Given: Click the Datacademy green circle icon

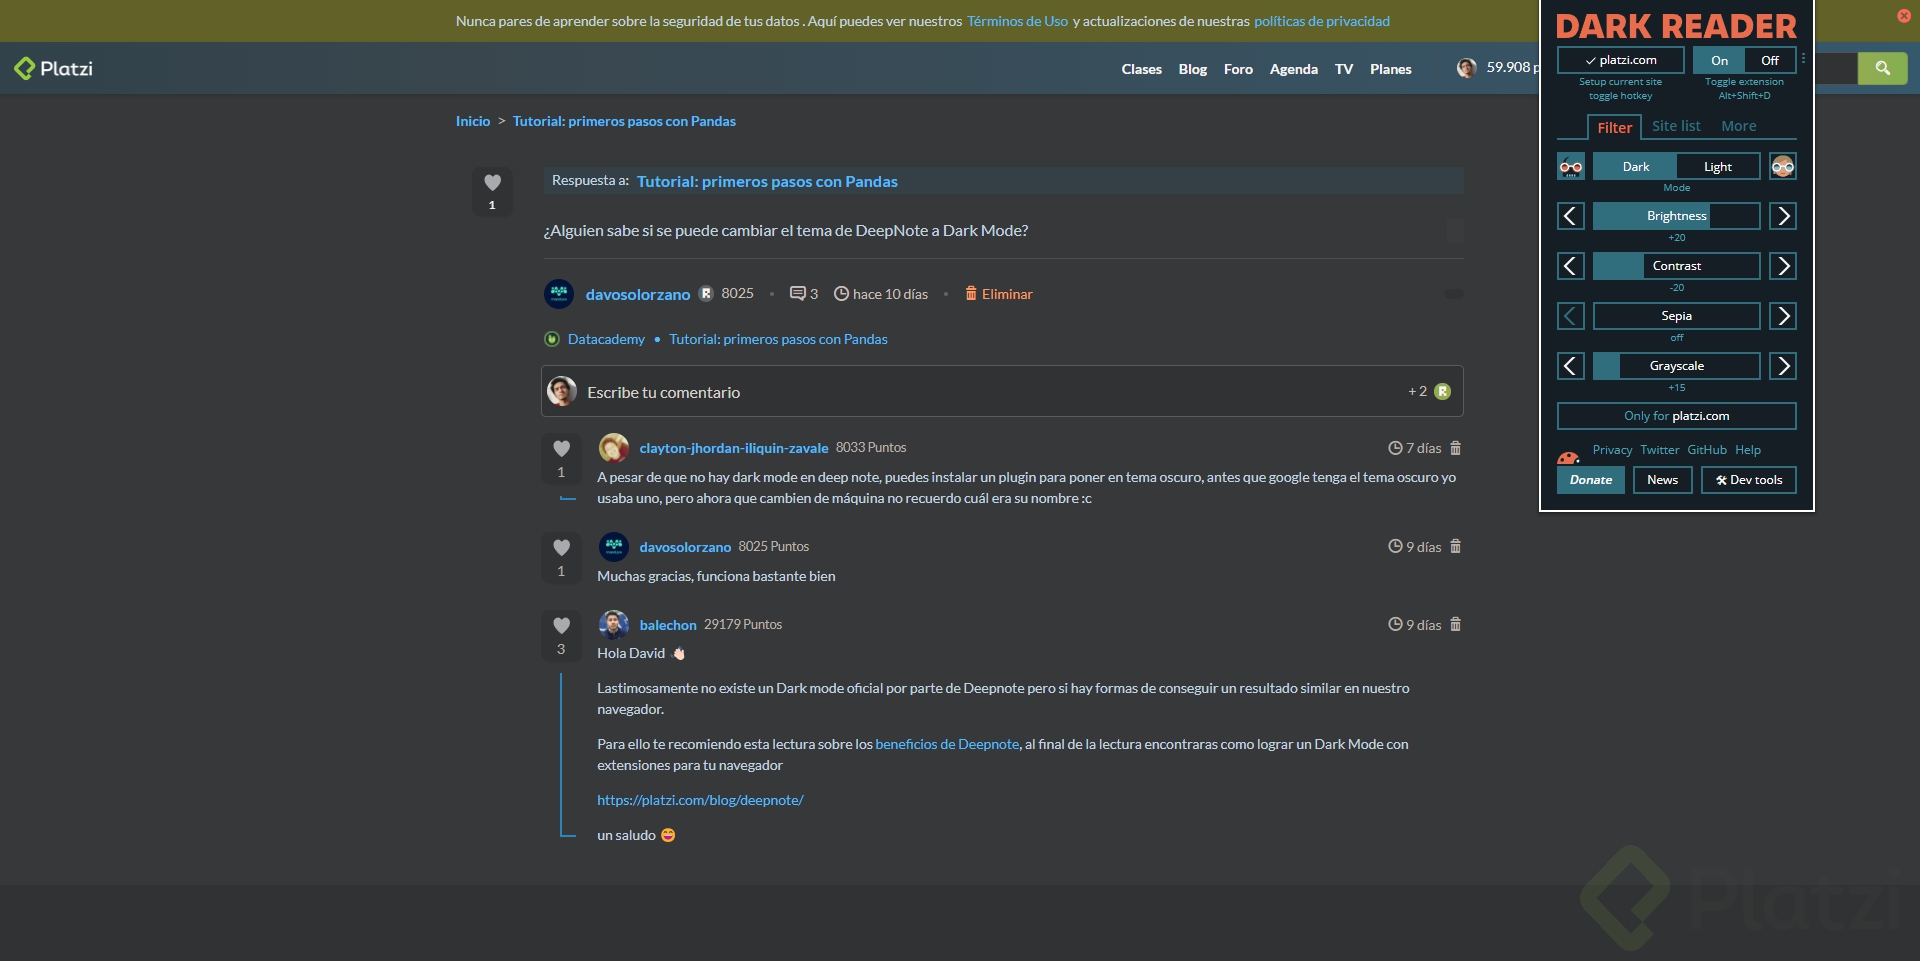Looking at the screenshot, I should [552, 339].
